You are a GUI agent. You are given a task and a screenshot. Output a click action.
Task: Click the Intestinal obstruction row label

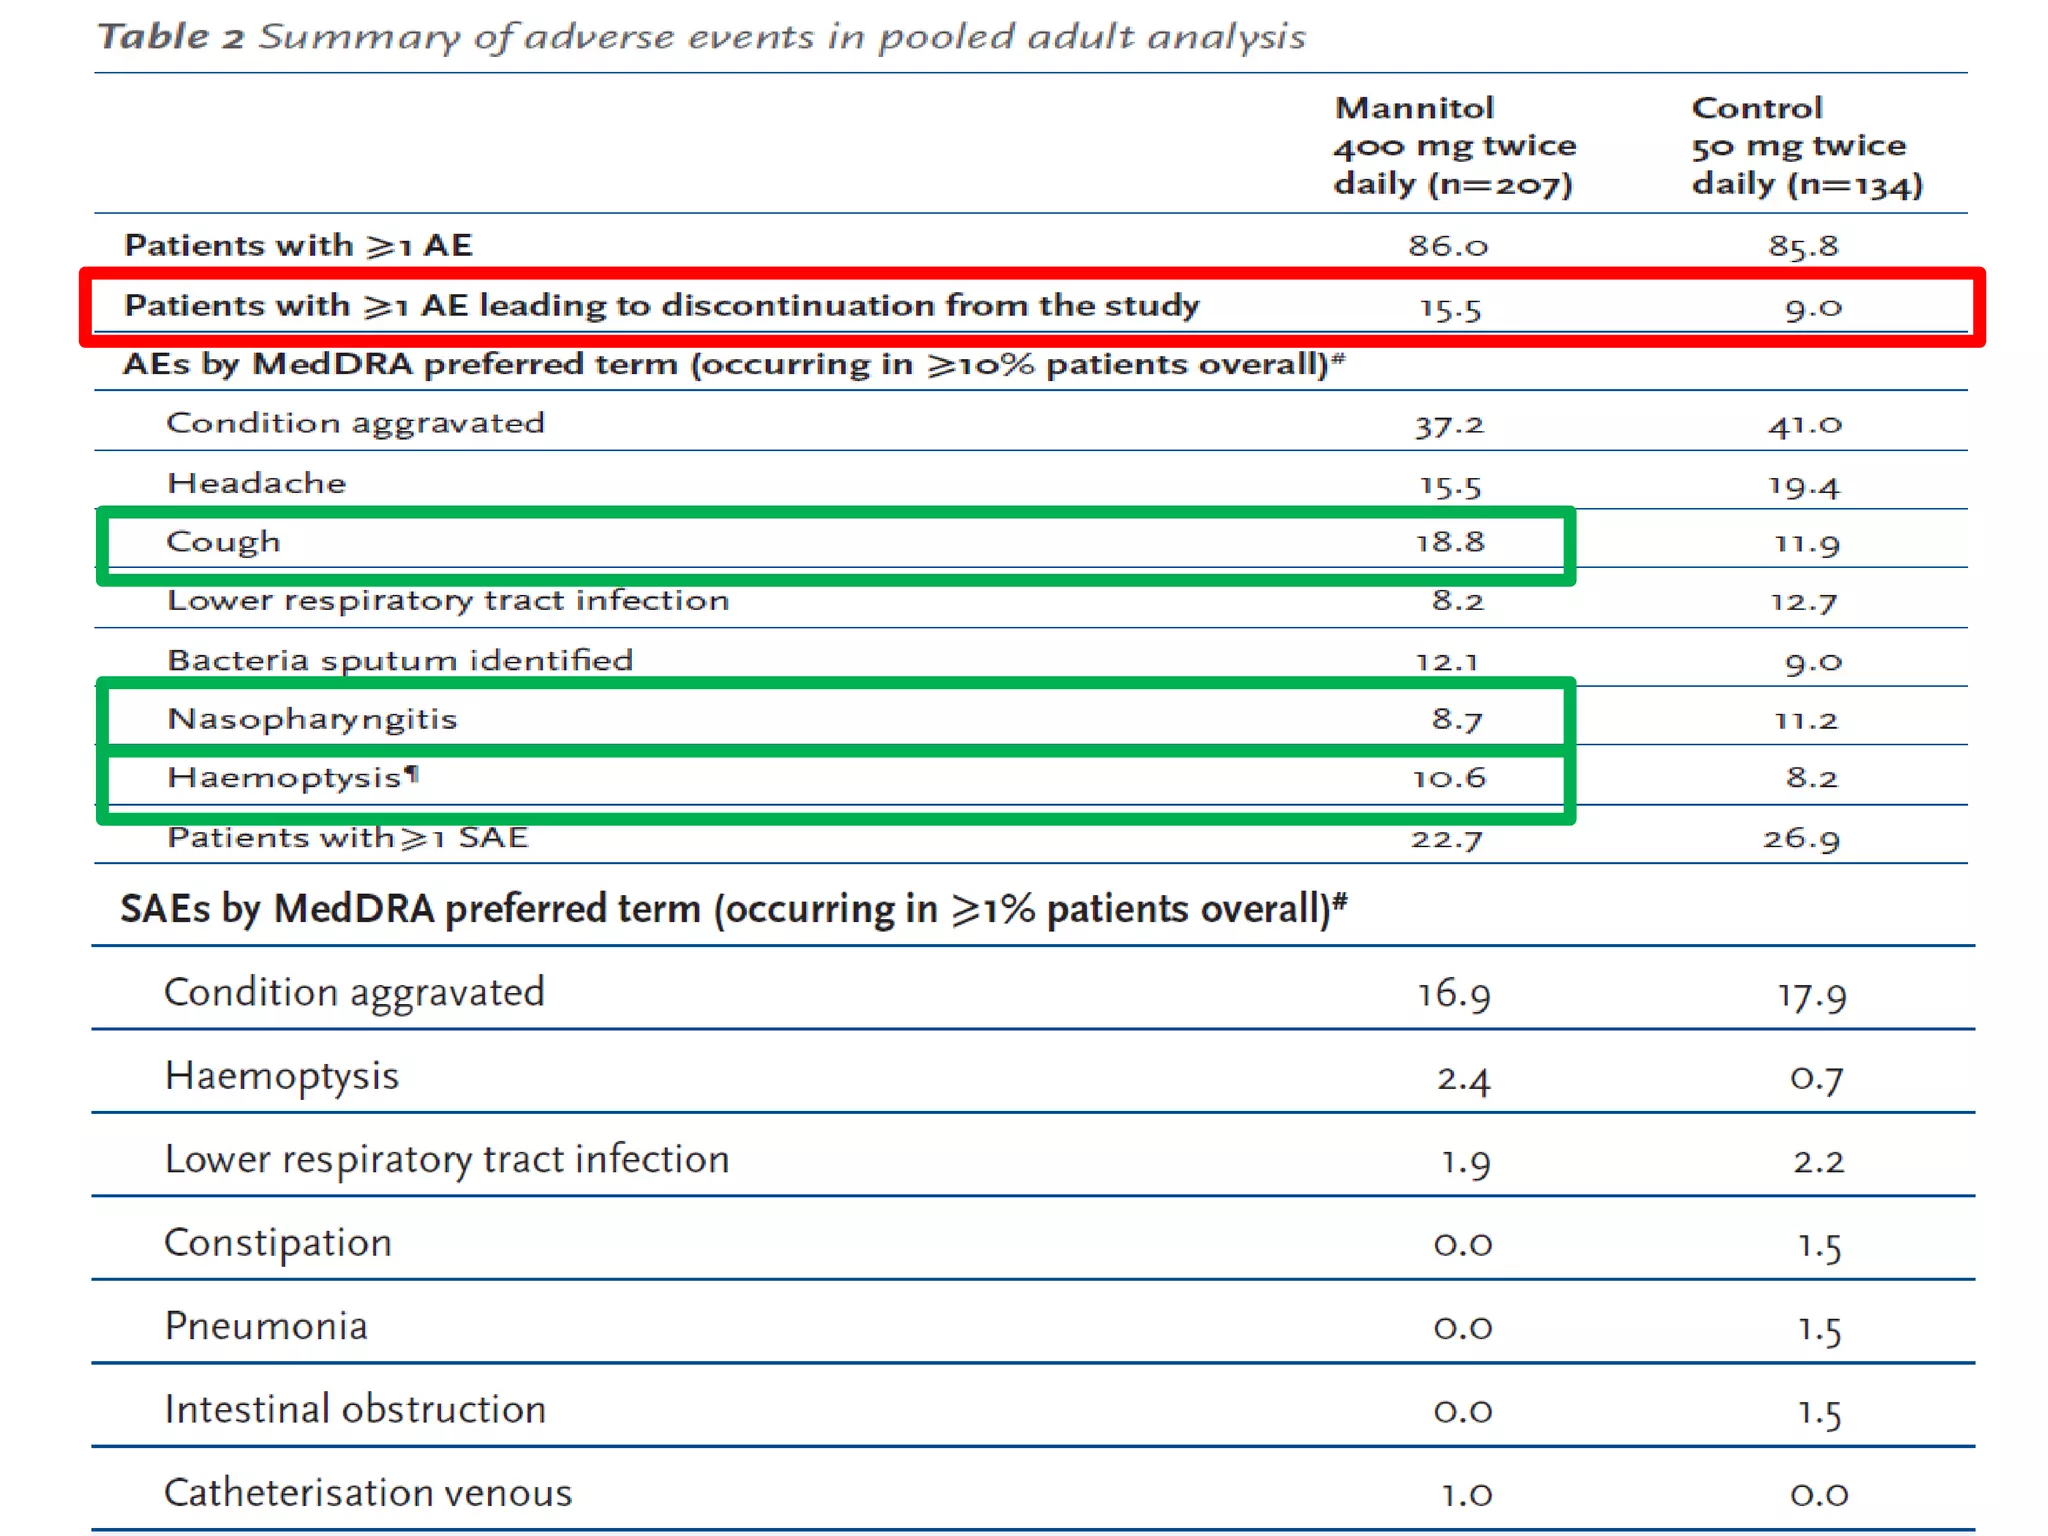click(355, 1410)
